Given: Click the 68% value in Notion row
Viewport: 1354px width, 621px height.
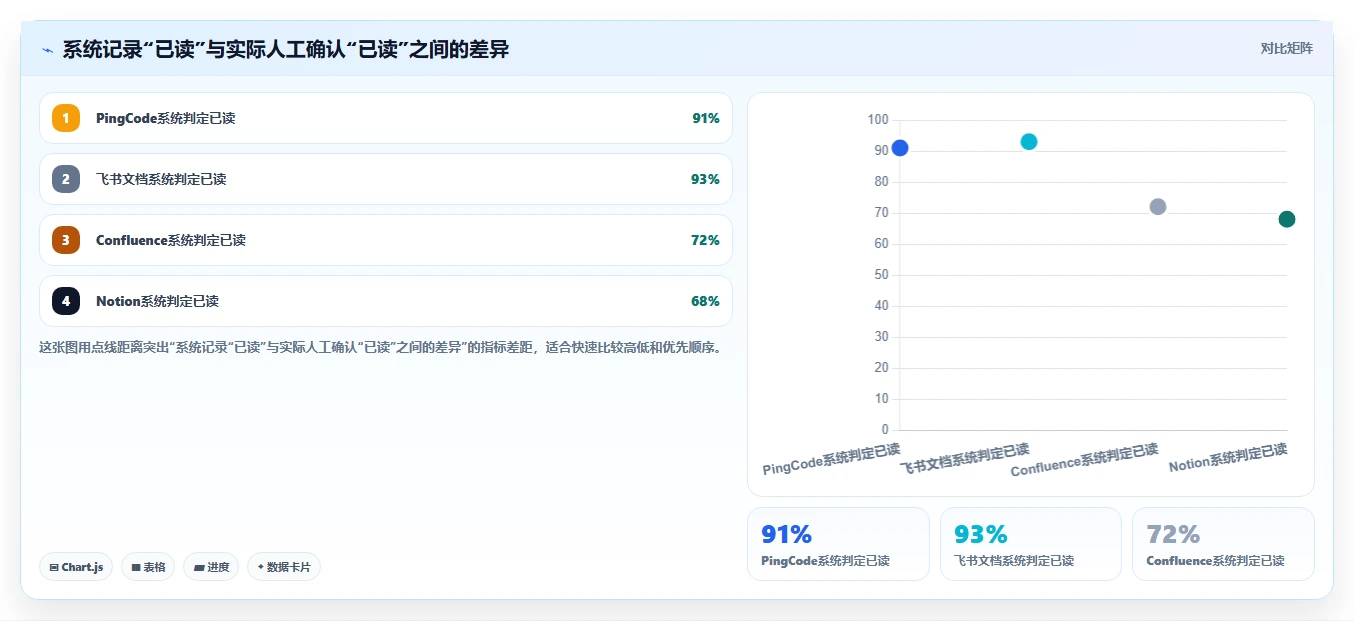Looking at the screenshot, I should pyautogui.click(x=705, y=301).
